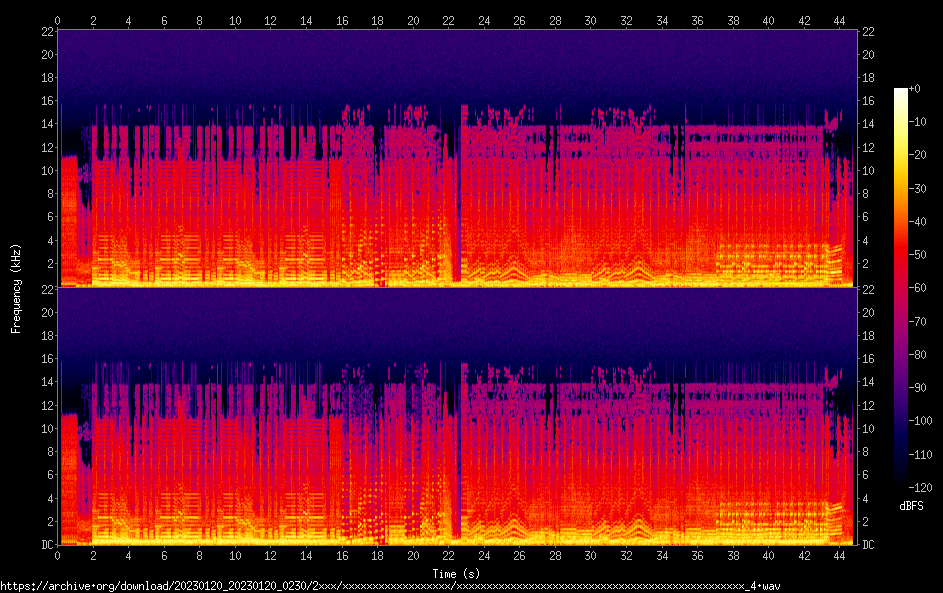Viewport: 943px width, 593px height.
Task: Click the white top of the color scale bar
Action: tap(901, 93)
